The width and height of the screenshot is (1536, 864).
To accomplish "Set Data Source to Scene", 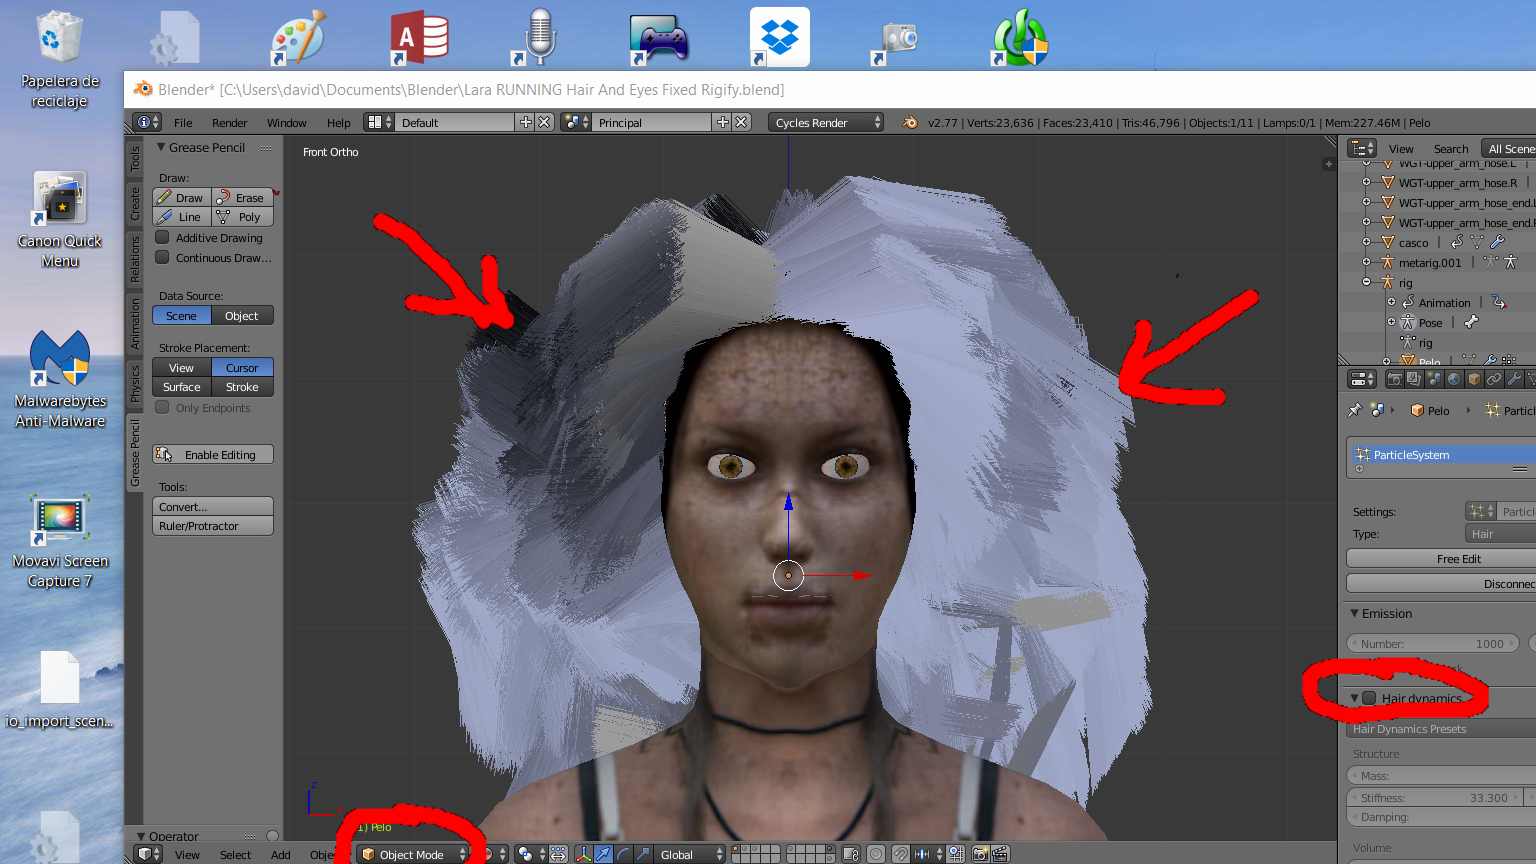I will [181, 316].
